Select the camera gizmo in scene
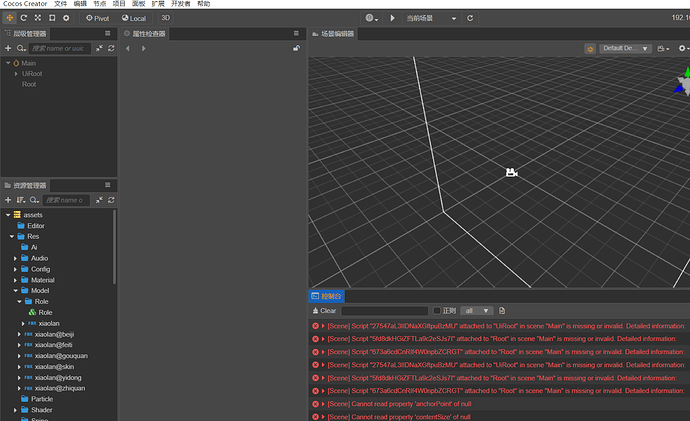 [511, 172]
